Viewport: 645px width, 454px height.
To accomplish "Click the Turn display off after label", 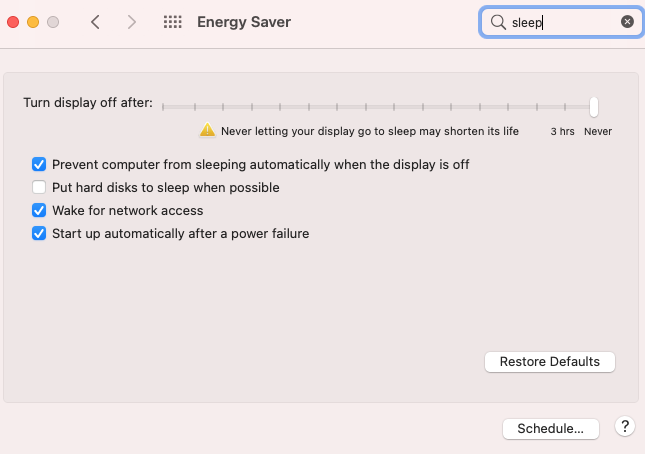I will coord(88,103).
